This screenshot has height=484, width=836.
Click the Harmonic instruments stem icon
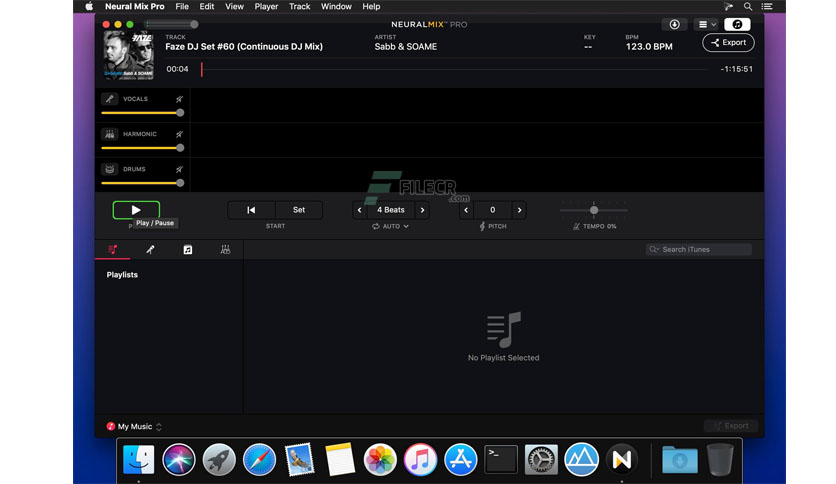click(x=109, y=134)
